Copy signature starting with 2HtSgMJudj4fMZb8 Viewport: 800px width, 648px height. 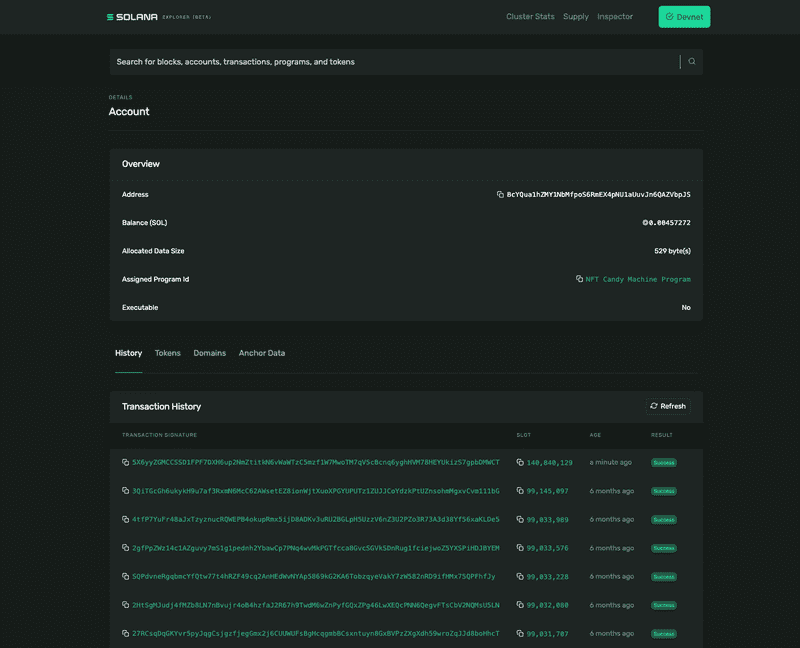point(125,605)
